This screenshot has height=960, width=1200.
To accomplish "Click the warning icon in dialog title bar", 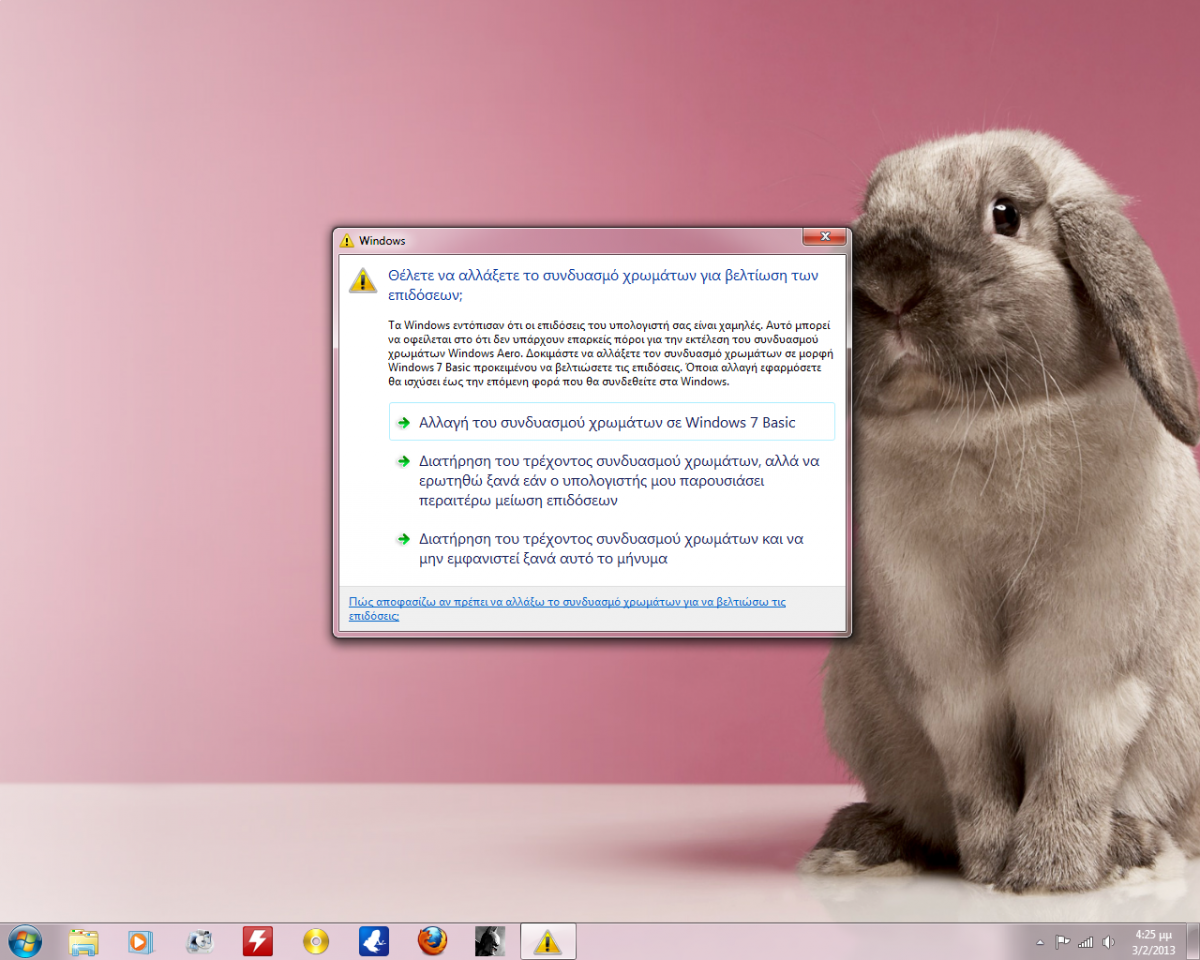I will point(346,240).
